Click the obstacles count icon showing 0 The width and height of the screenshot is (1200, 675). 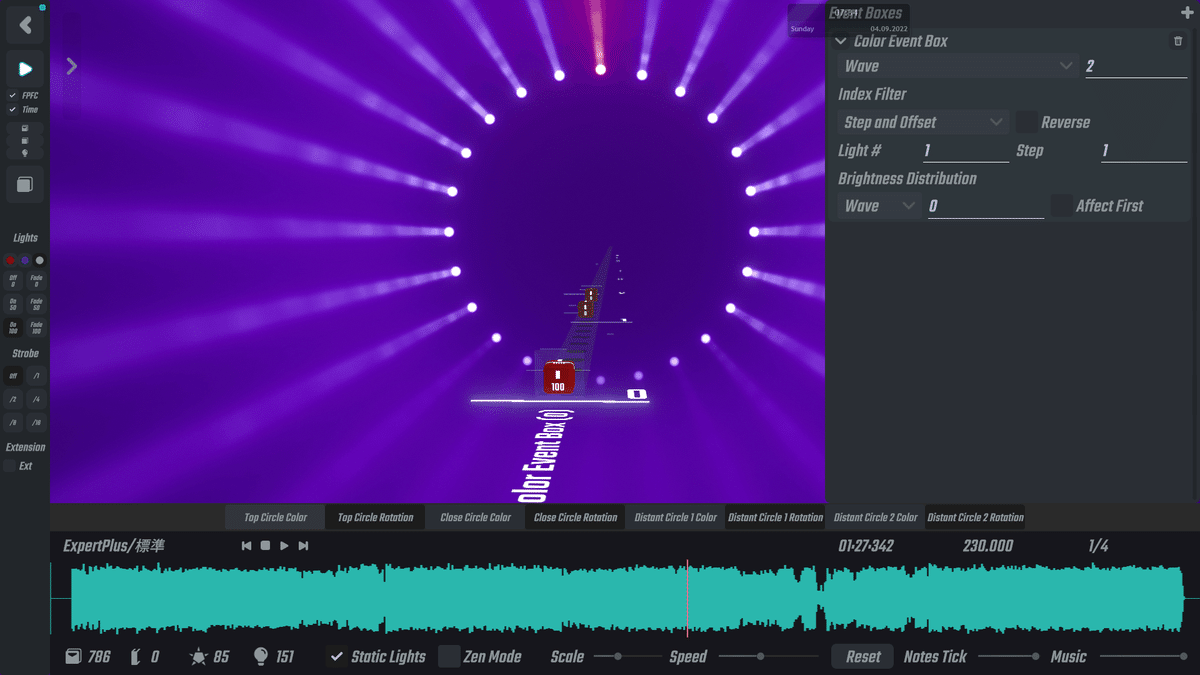(136, 657)
